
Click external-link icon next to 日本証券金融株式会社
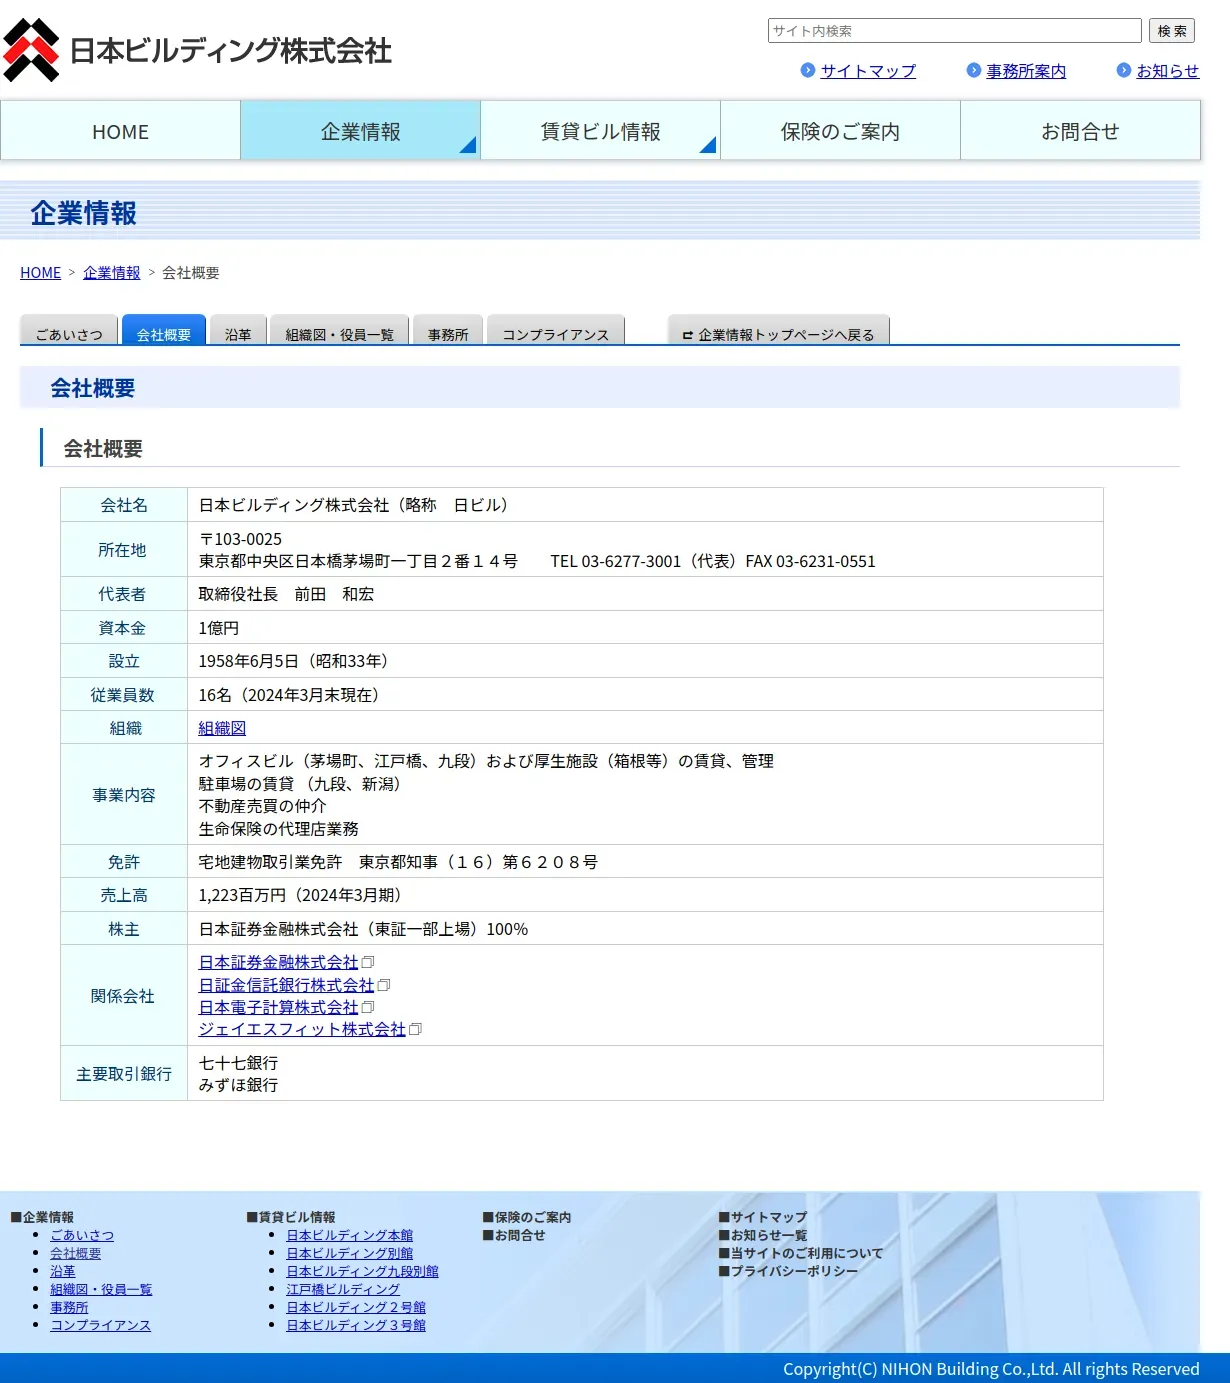point(367,962)
